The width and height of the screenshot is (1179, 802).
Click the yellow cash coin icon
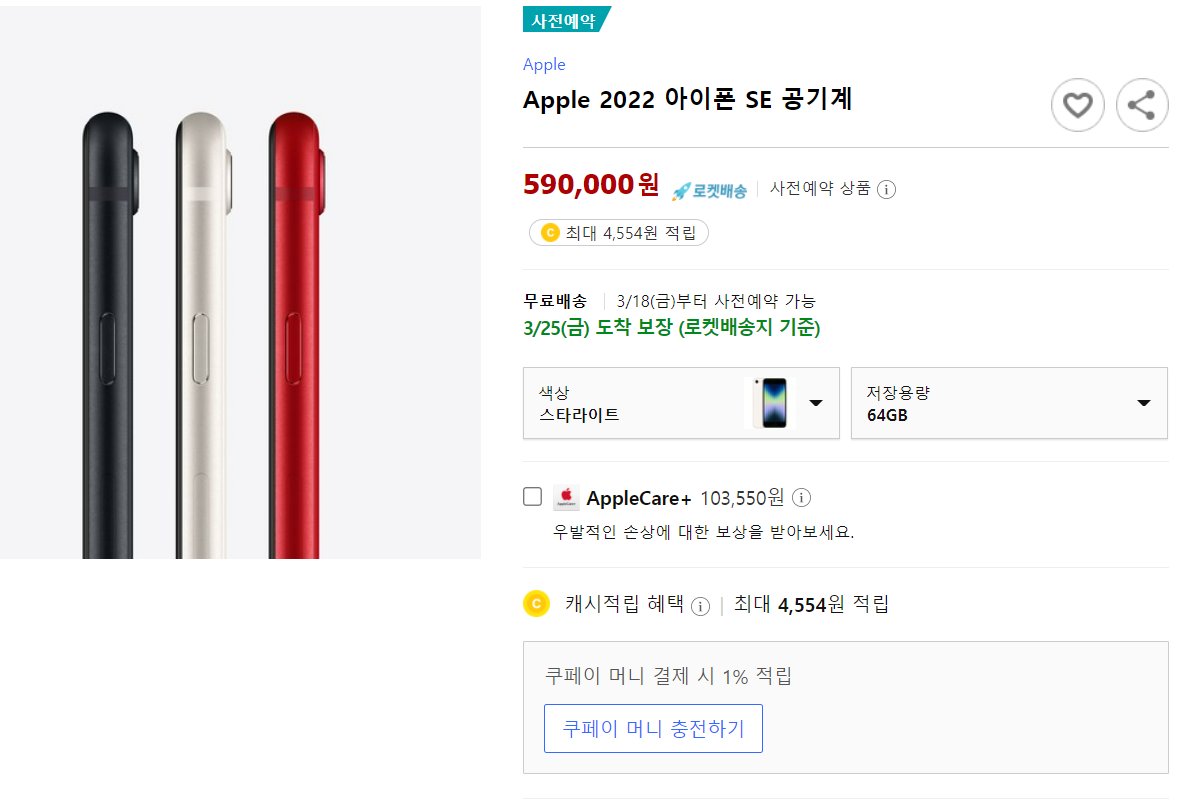[x=537, y=604]
